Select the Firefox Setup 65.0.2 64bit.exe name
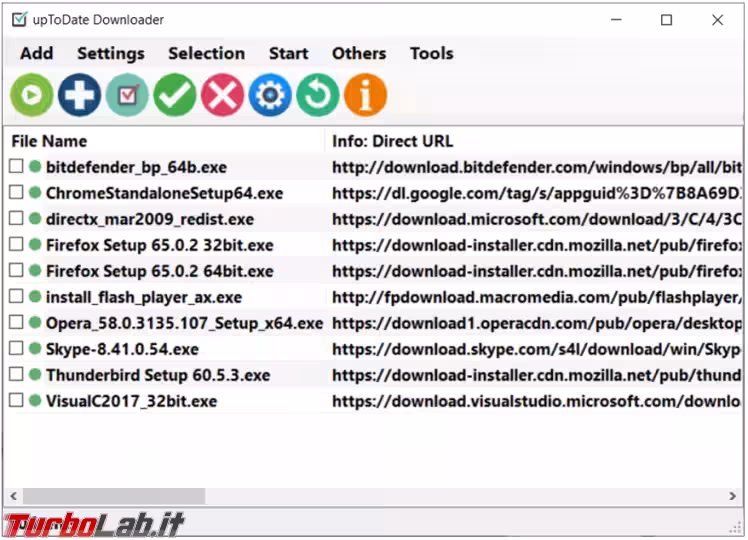 tap(160, 271)
